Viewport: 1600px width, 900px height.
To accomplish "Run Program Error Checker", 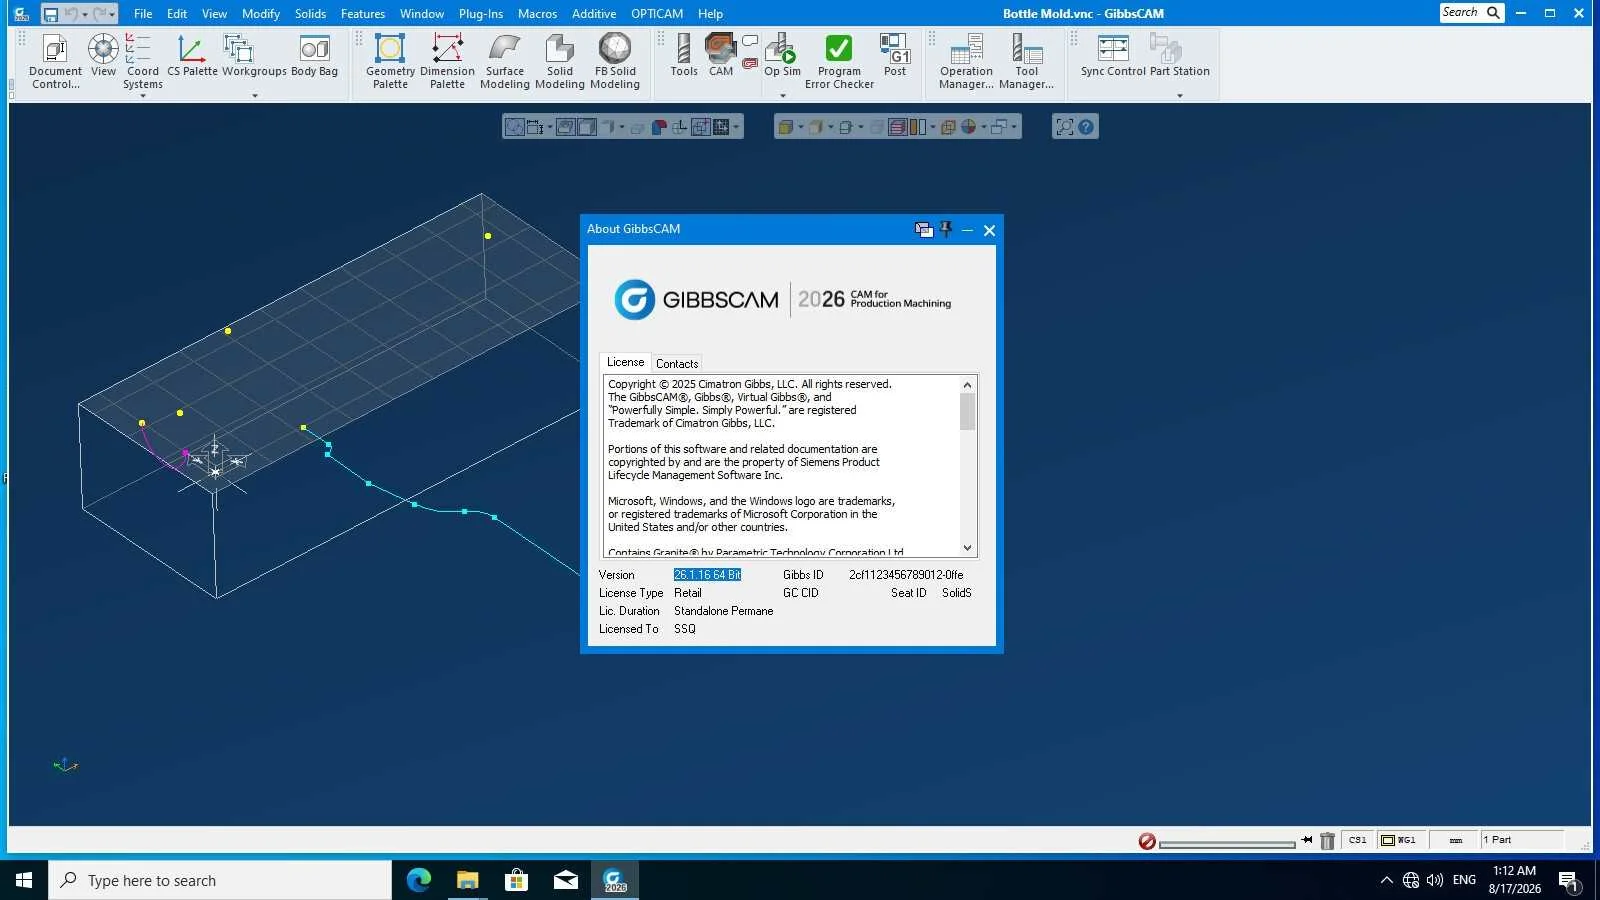I will [x=839, y=62].
